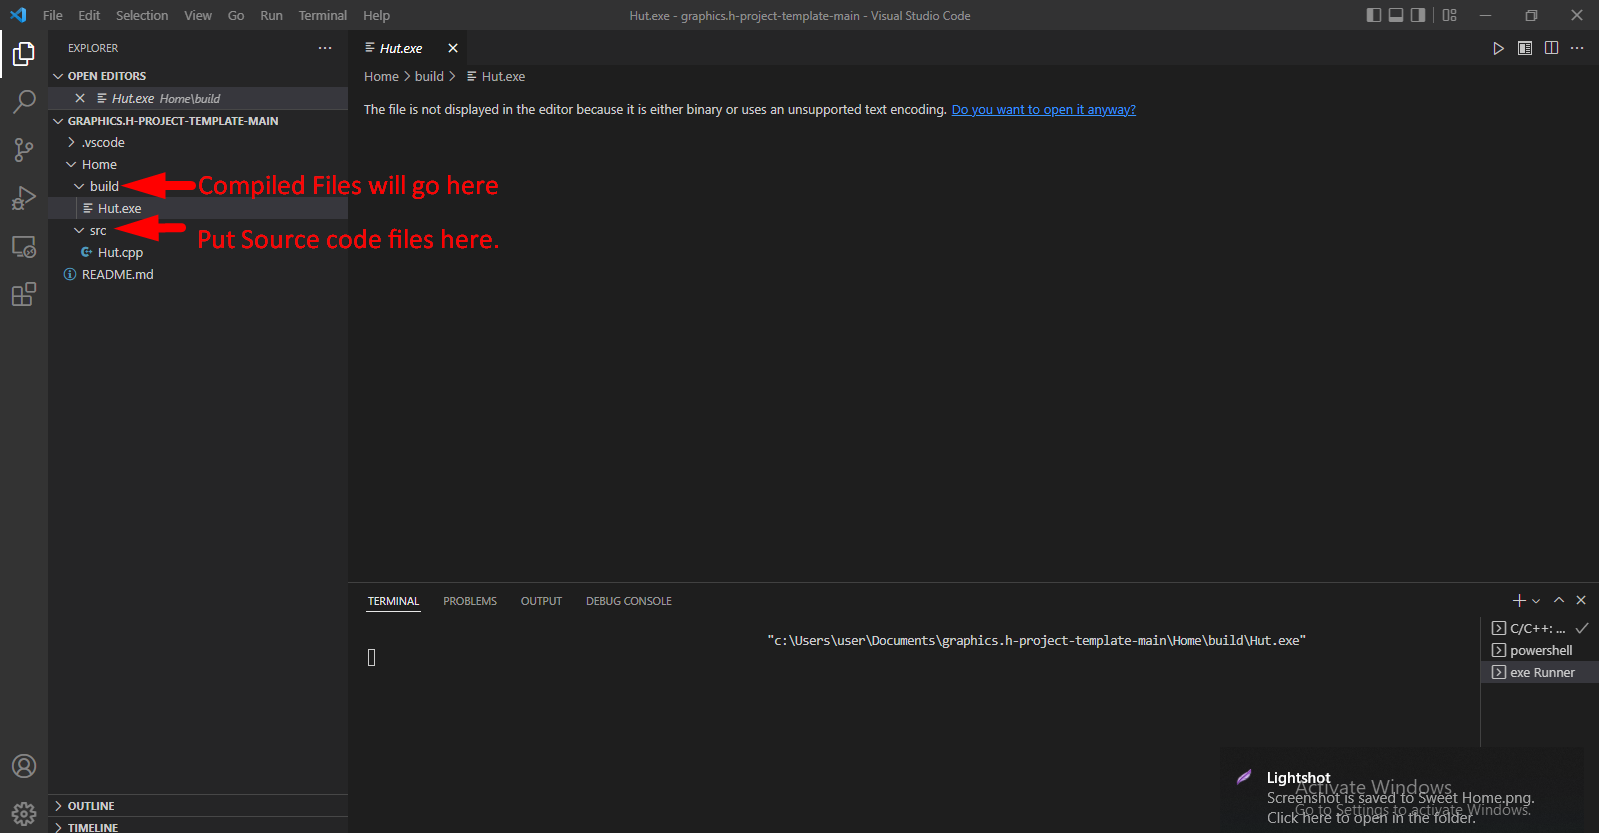Collapse the Home folder
Viewport: 1599px width, 833px height.
(198, 164)
